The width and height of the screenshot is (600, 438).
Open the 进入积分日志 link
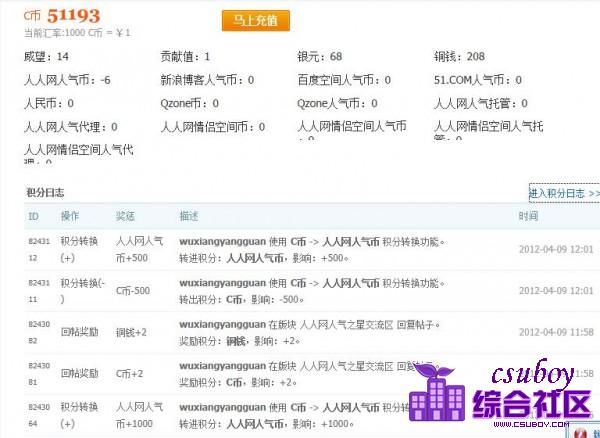pyautogui.click(x=564, y=193)
